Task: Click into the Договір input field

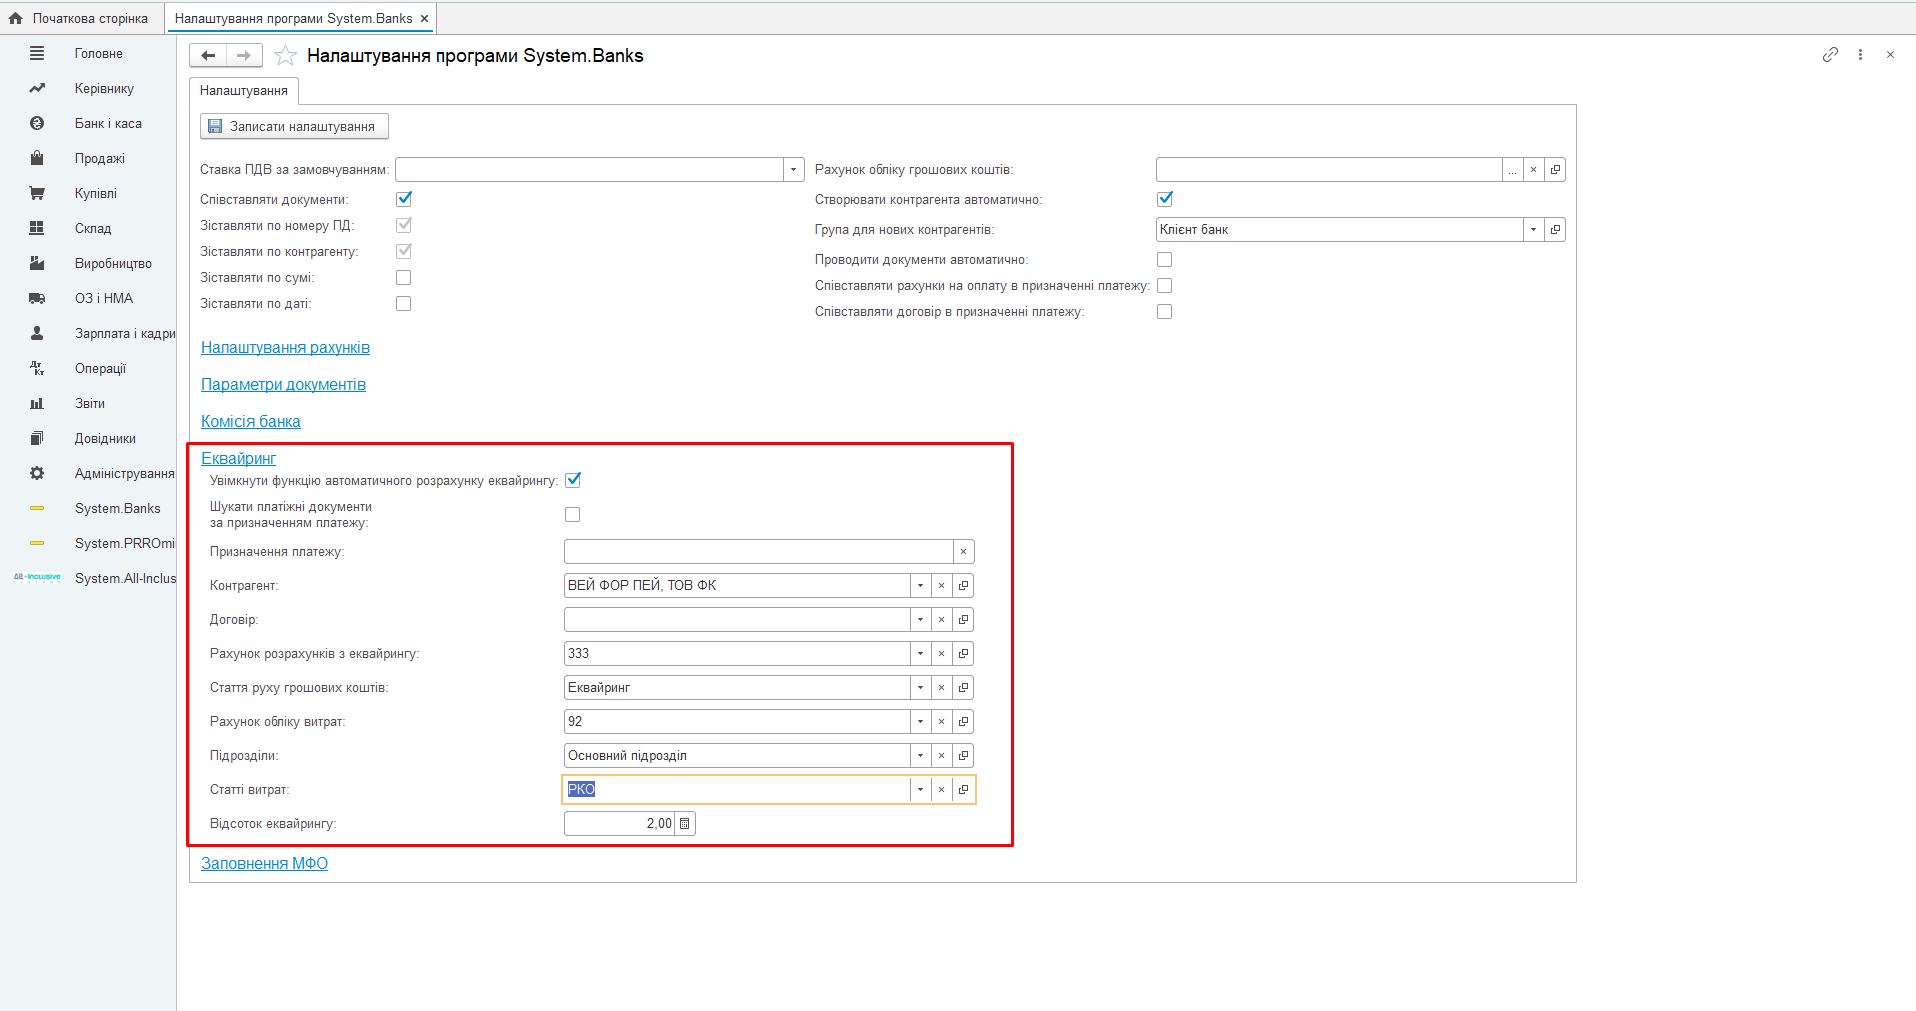Action: (736, 620)
